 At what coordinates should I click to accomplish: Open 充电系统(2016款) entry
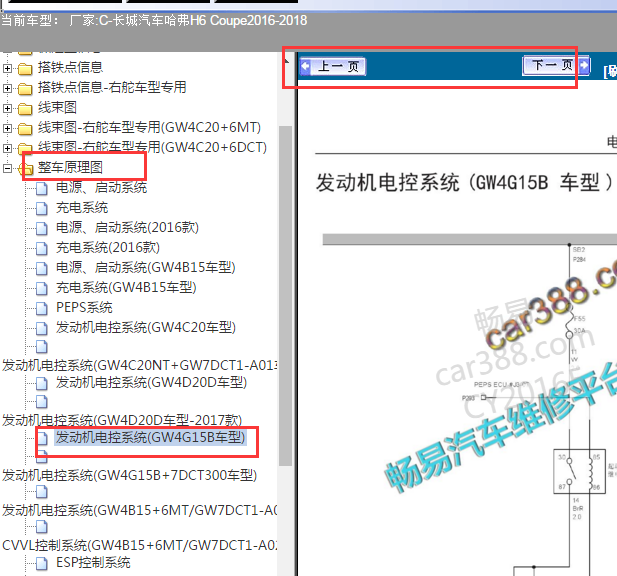(108, 247)
